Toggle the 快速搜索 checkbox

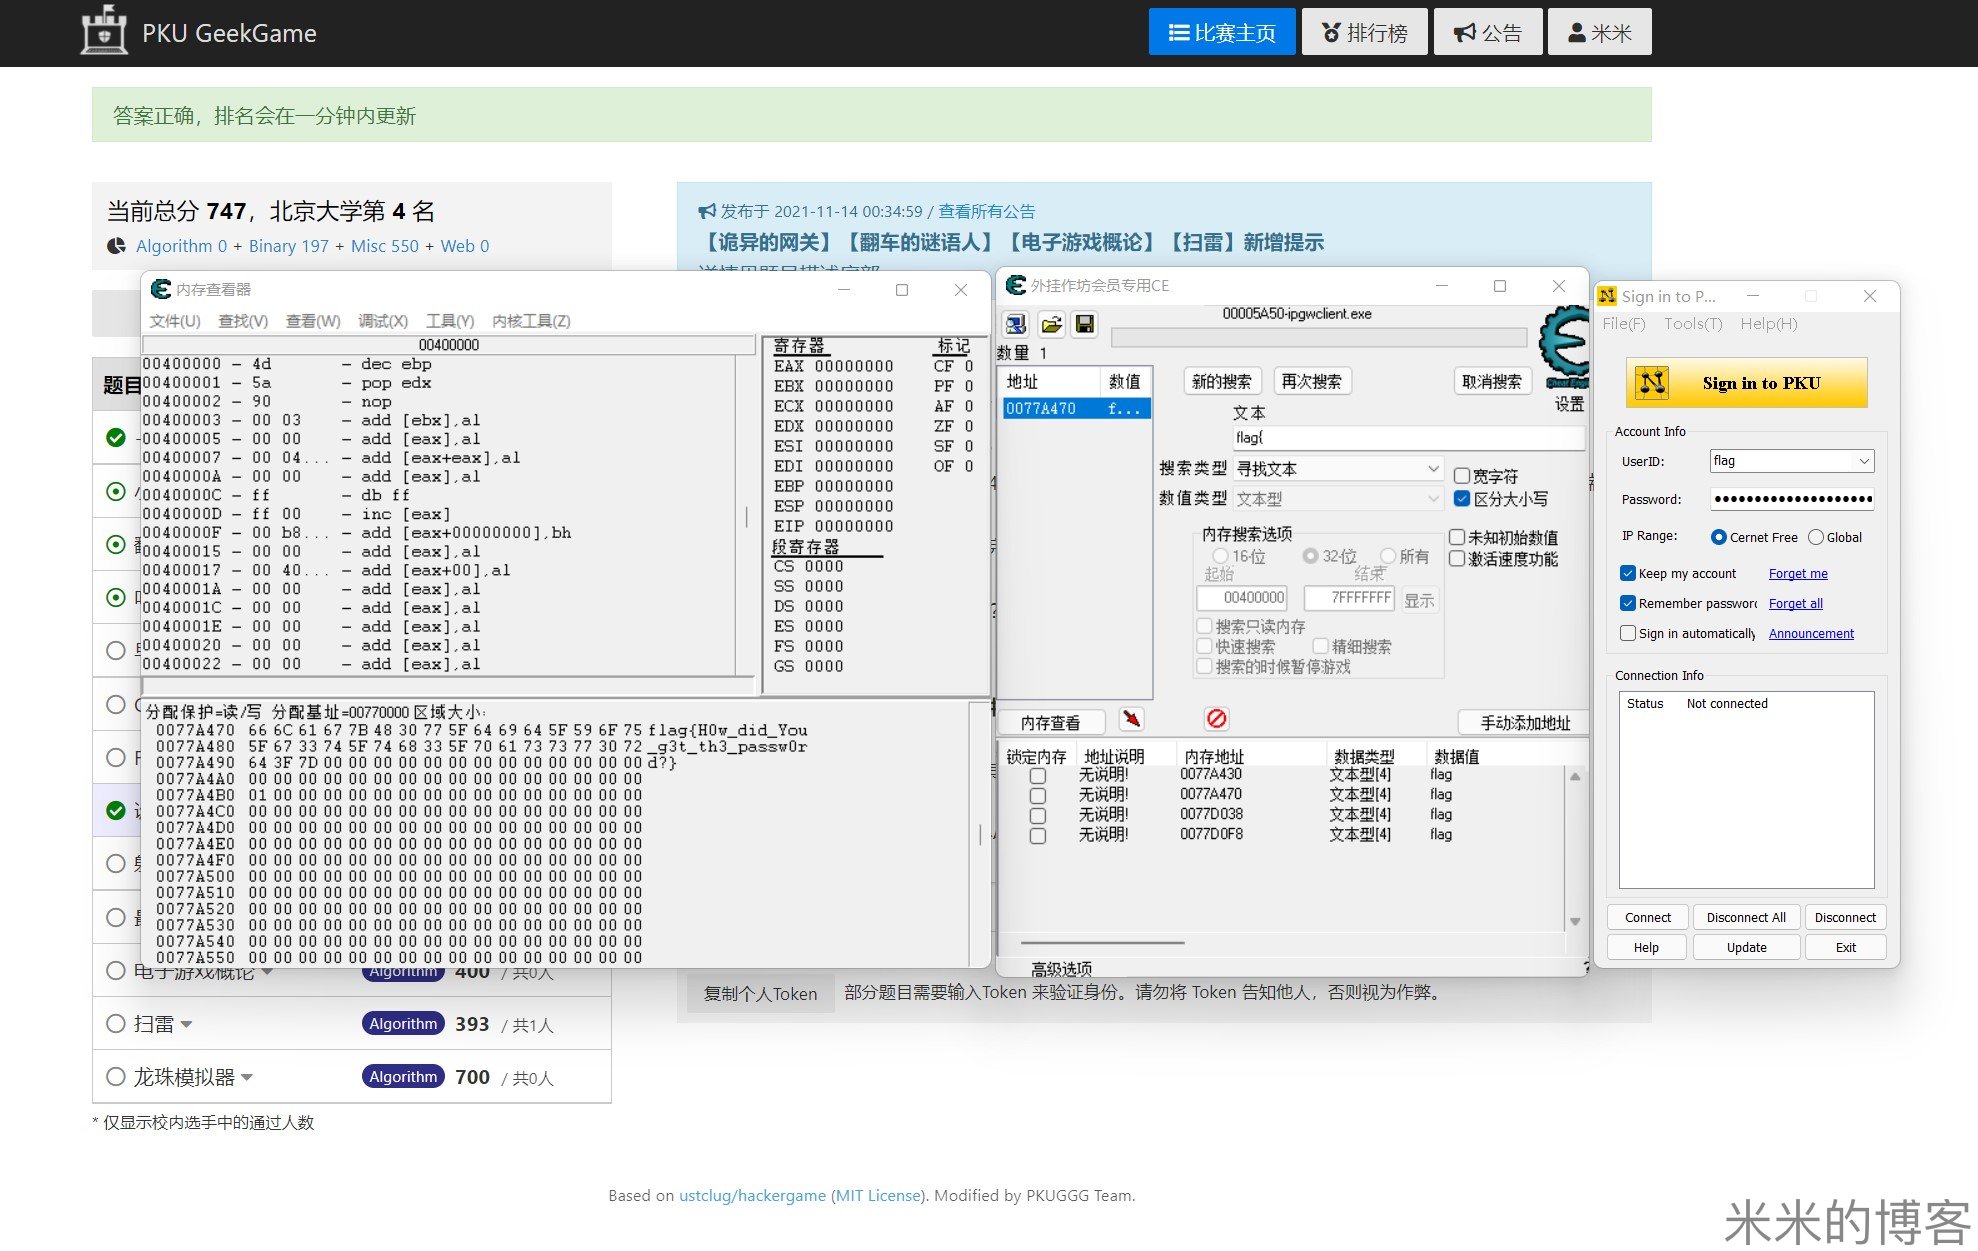coord(1204,646)
